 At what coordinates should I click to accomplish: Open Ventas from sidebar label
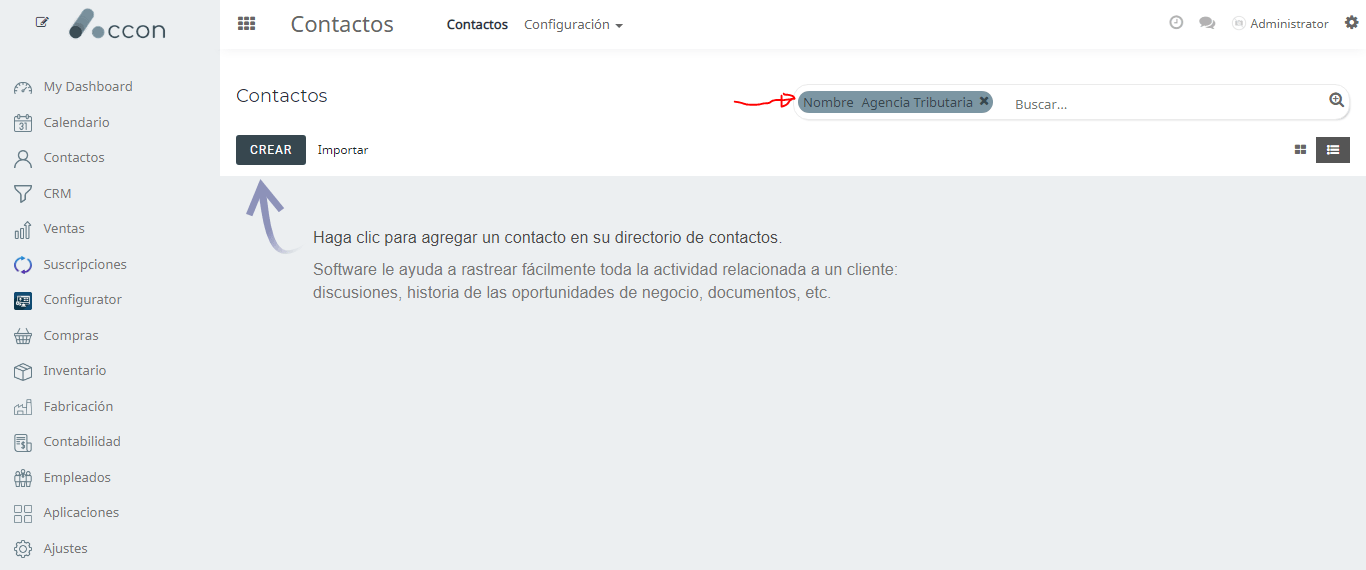pyautogui.click(x=64, y=229)
